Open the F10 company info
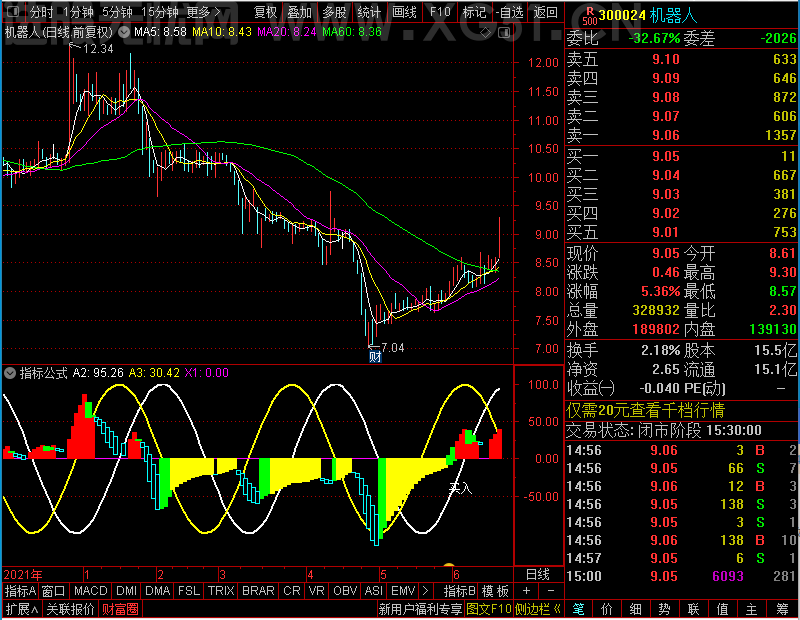This screenshot has width=800, height=620. click(x=440, y=12)
